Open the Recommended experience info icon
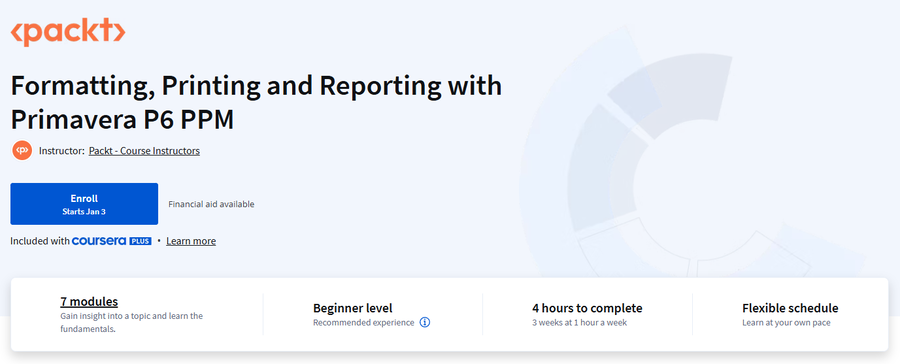The width and height of the screenshot is (900, 364). [425, 323]
